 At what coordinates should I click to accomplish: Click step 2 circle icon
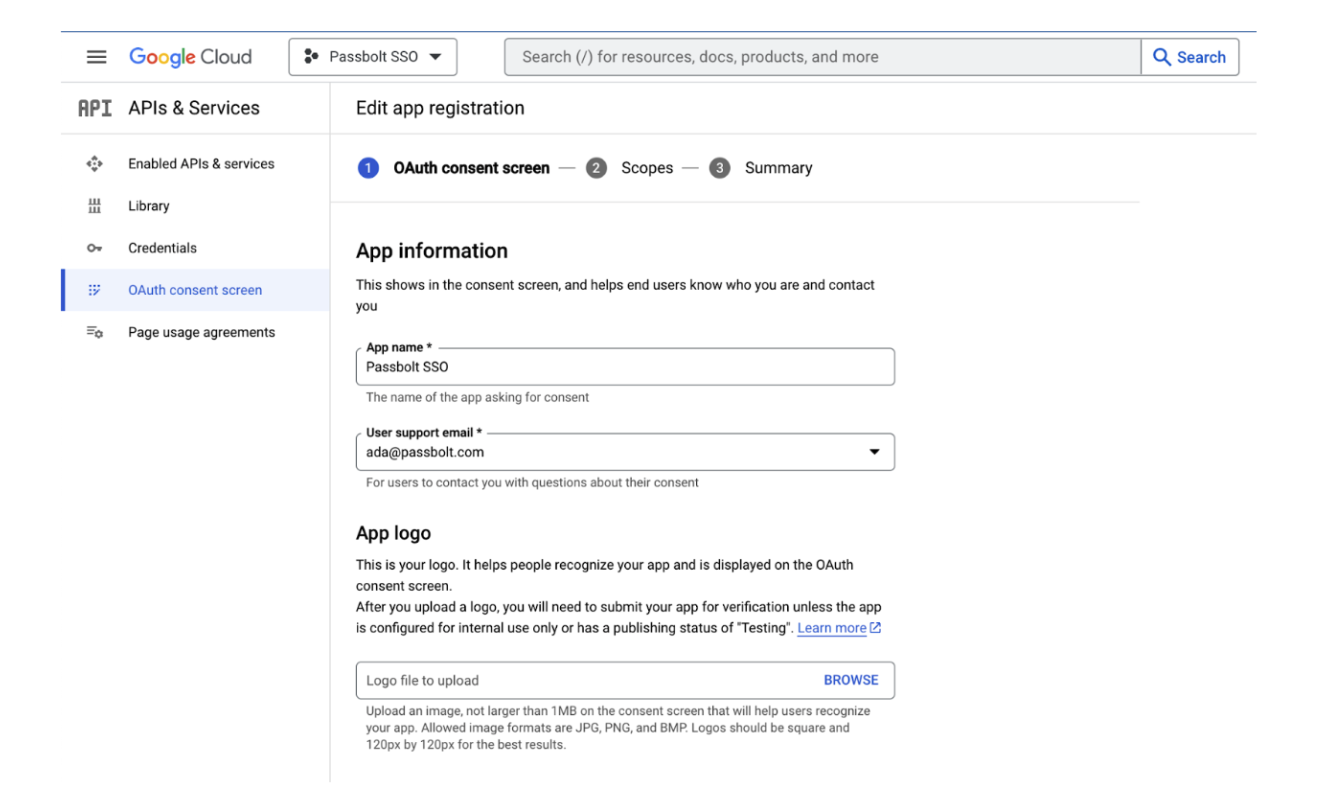596,168
